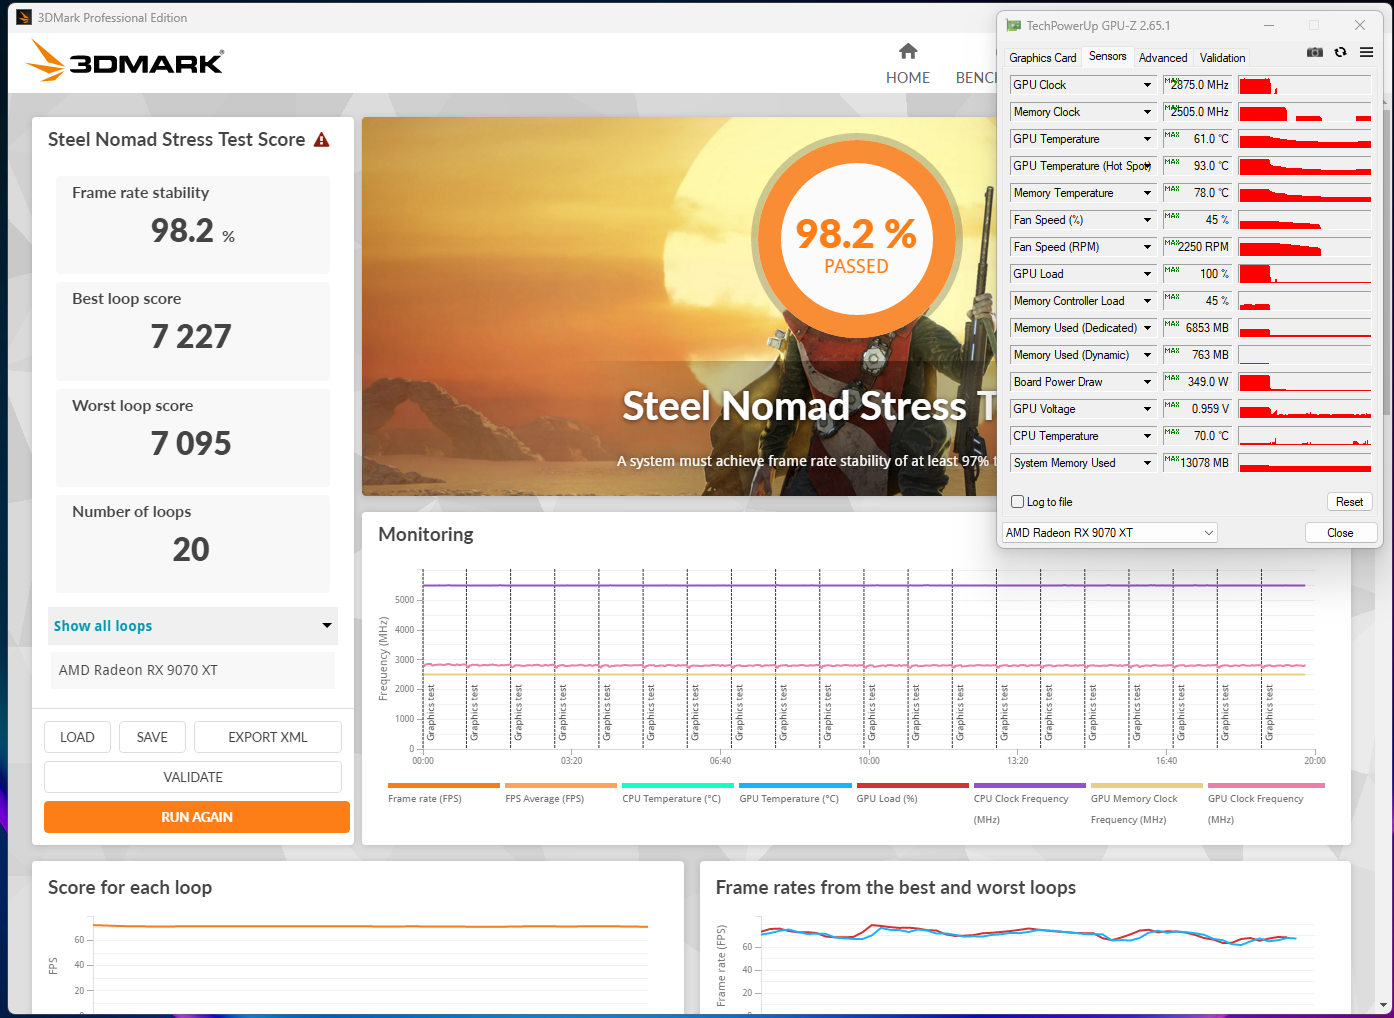The image size is (1394, 1018).
Task: Click the 0.959 V GPU Voltage reading
Action: (1197, 409)
